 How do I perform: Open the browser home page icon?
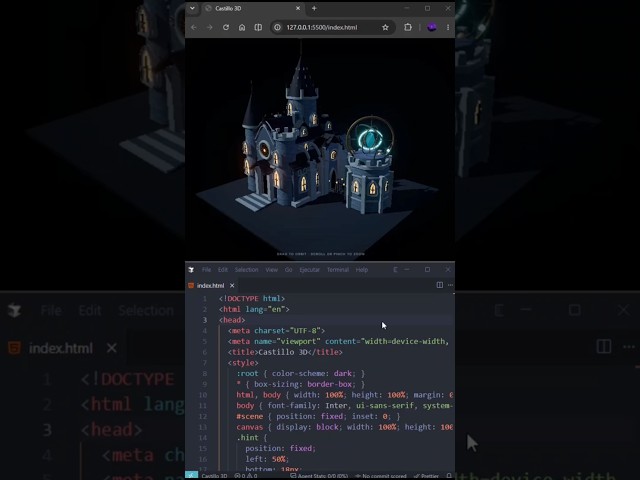coord(242,27)
